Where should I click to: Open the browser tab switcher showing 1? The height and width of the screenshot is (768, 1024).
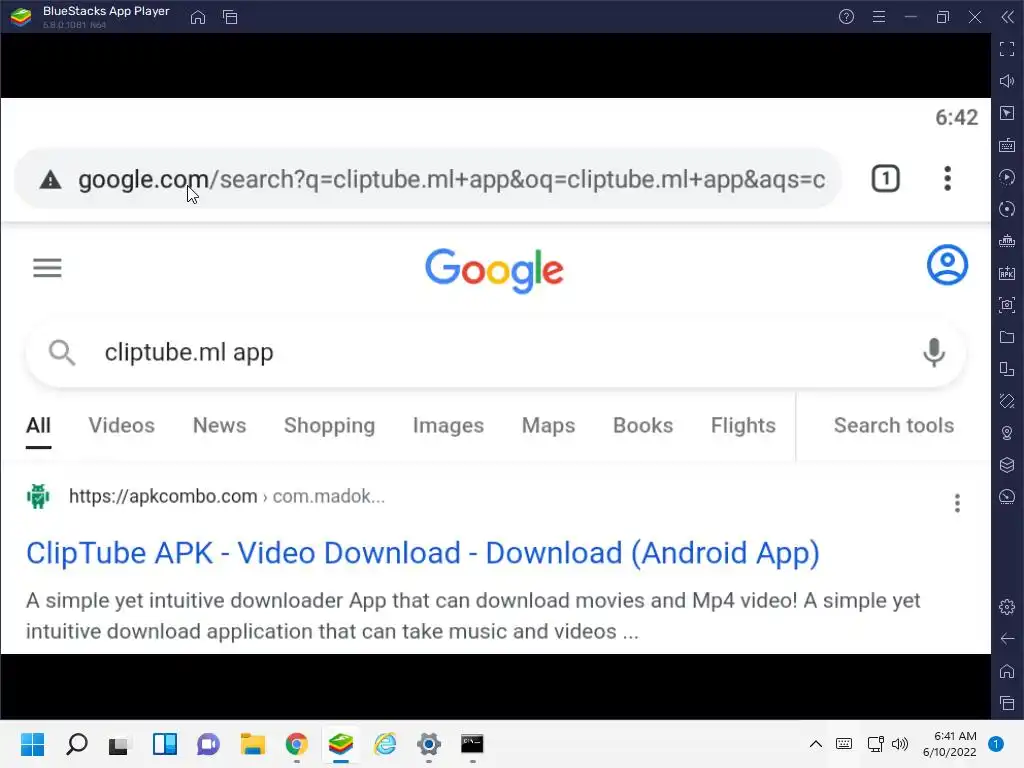point(886,178)
